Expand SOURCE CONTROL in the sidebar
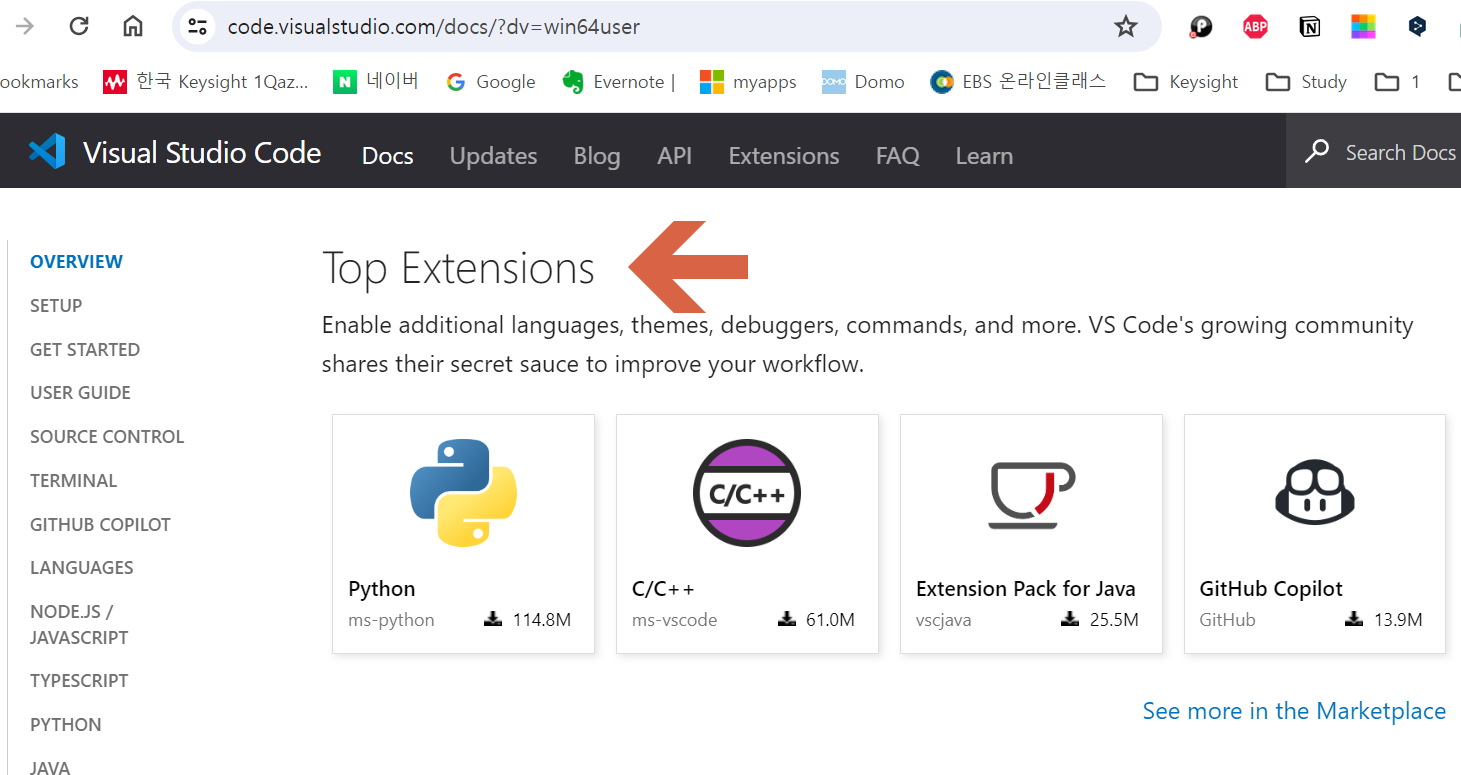Viewport: 1461px width, 775px height. [107, 437]
